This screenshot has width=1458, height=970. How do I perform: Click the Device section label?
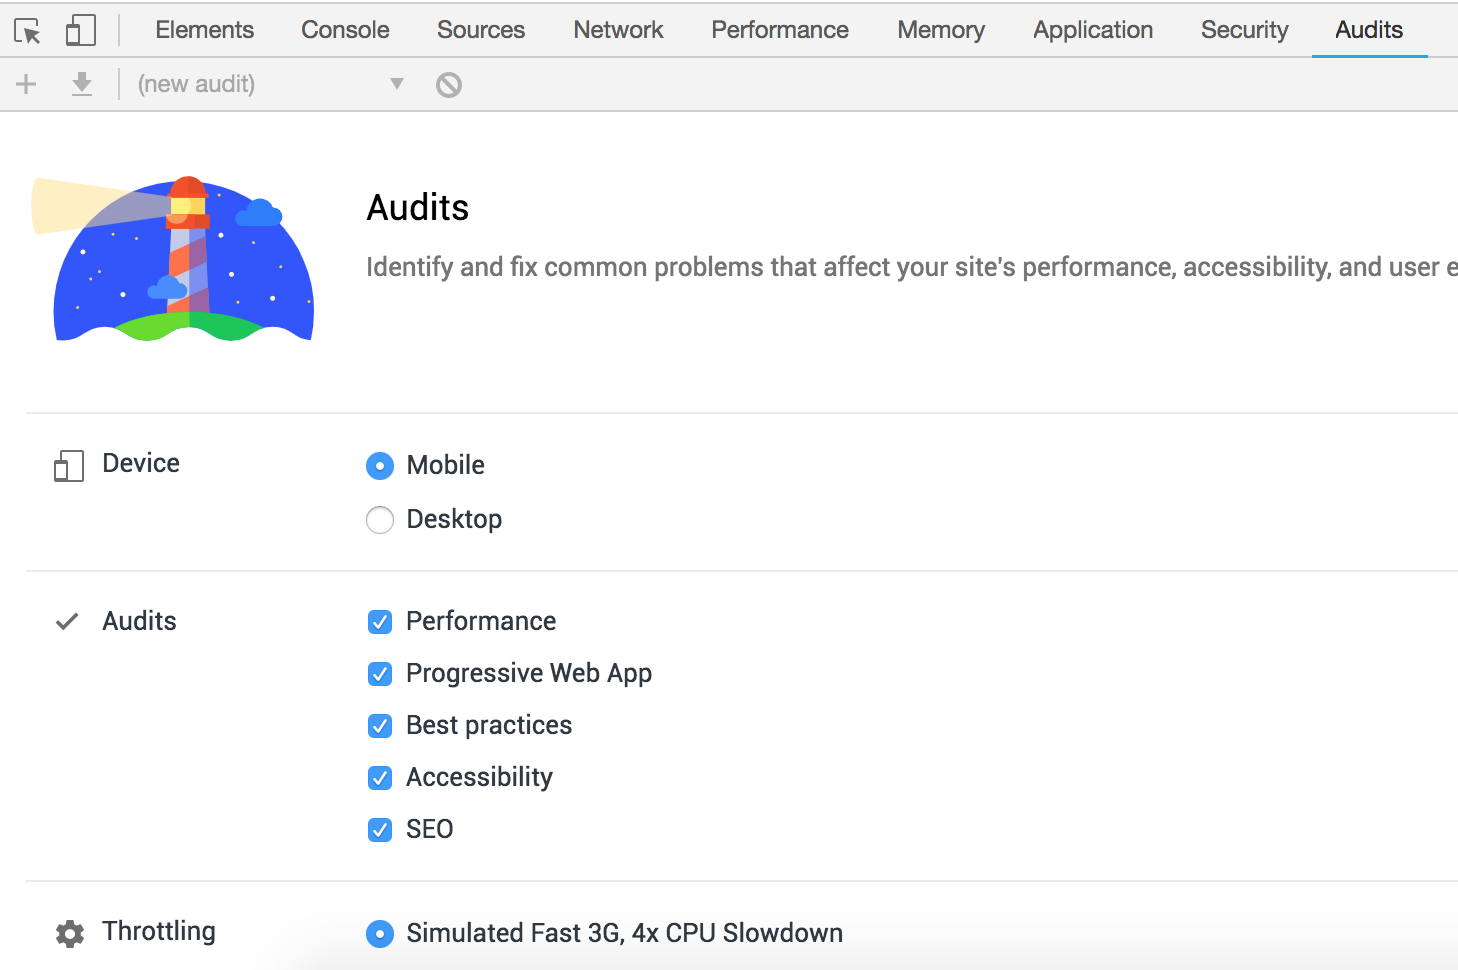[141, 463]
